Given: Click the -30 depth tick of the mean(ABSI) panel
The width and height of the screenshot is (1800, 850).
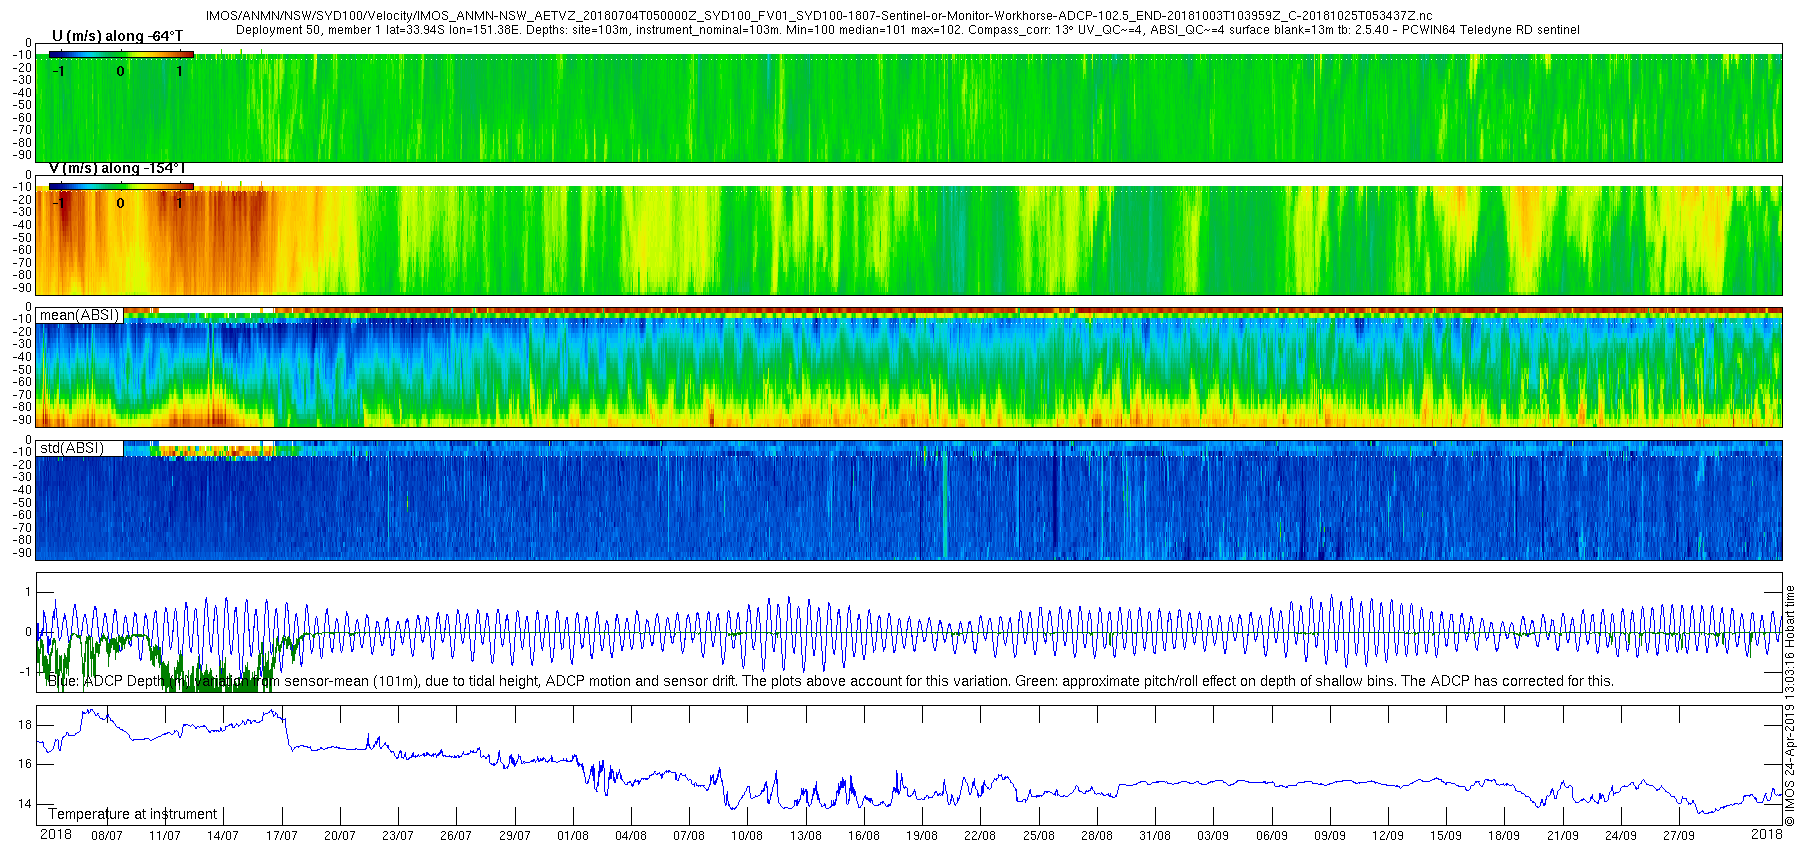Looking at the screenshot, I should (x=22, y=344).
